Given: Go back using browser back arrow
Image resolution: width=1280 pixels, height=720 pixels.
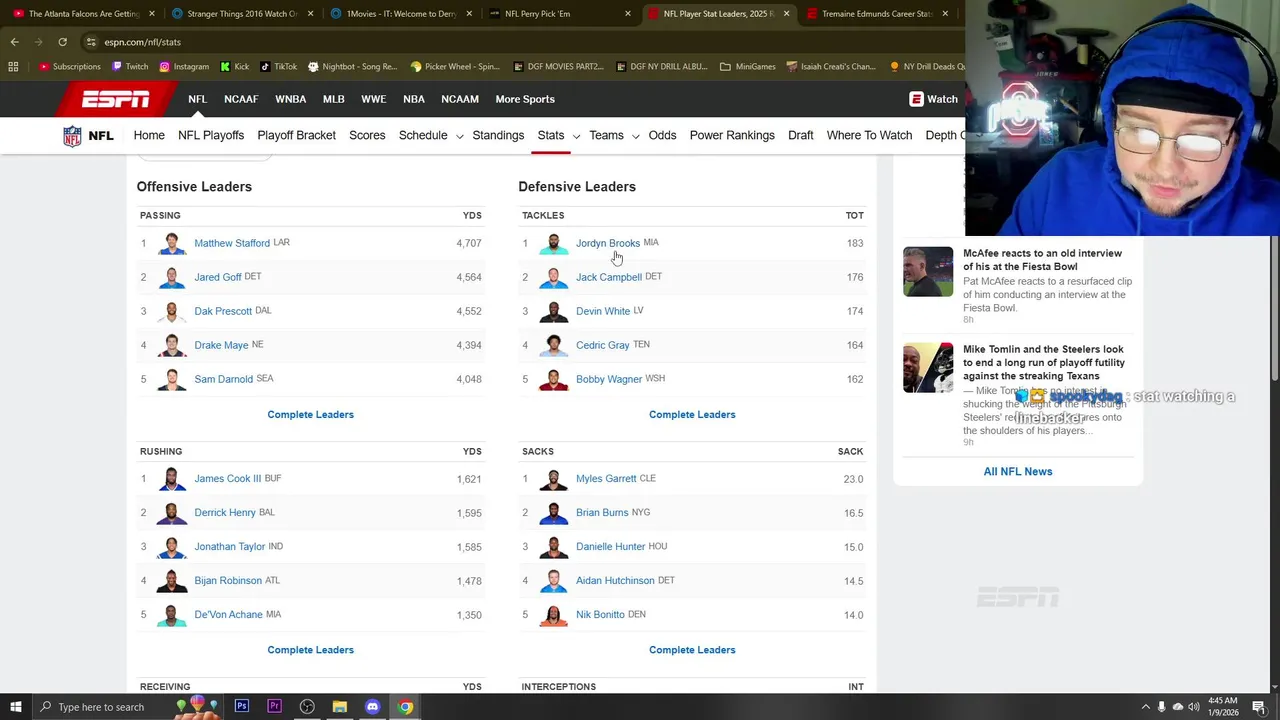Looking at the screenshot, I should [x=14, y=42].
